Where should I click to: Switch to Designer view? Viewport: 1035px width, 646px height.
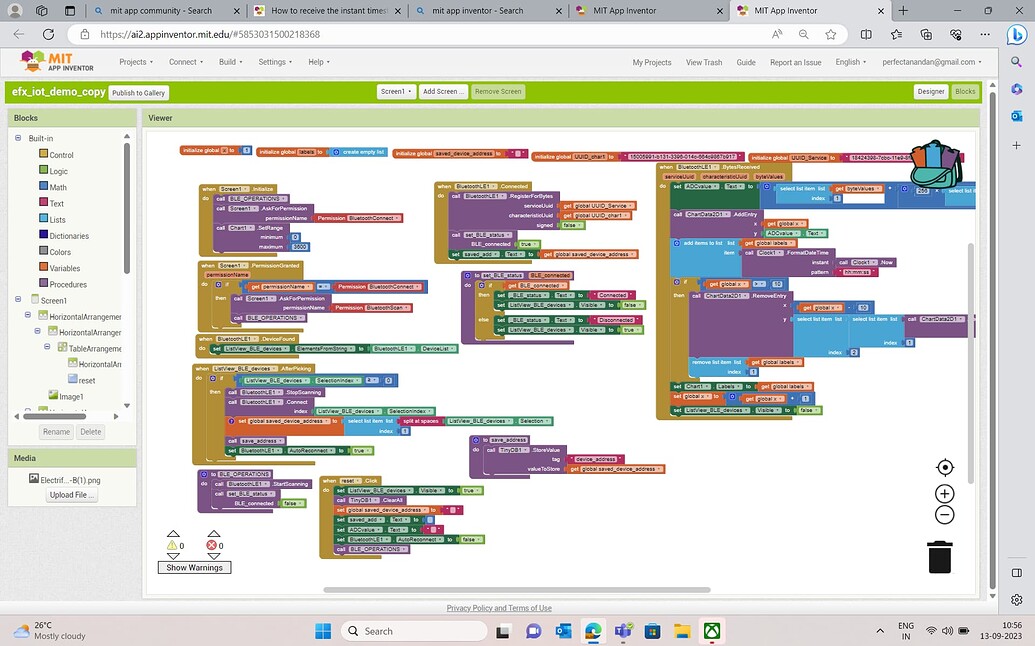click(931, 92)
